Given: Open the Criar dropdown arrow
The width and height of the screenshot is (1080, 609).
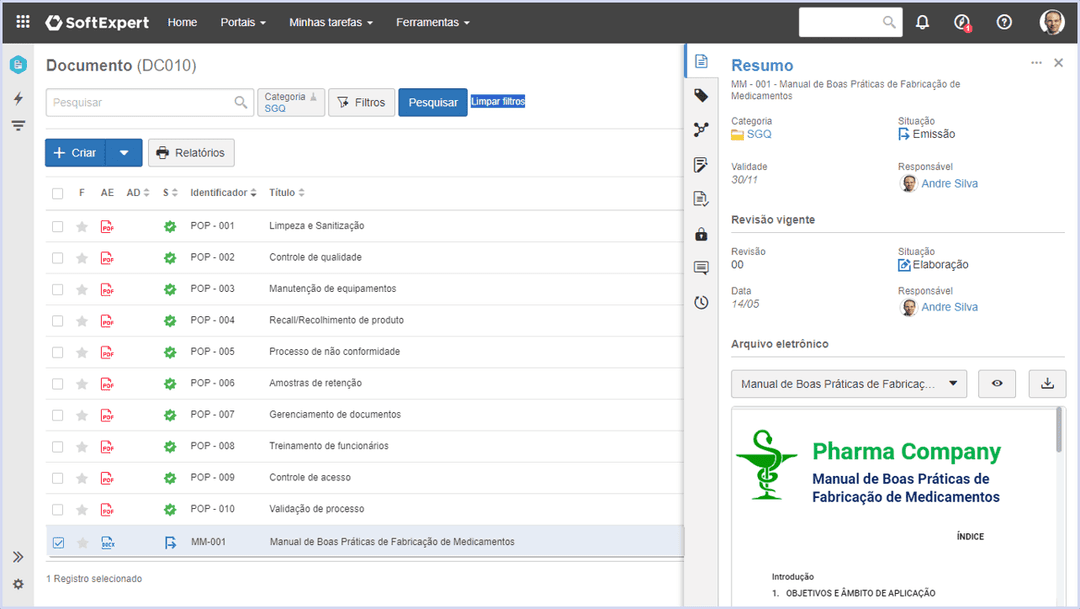Looking at the screenshot, I should click(124, 153).
